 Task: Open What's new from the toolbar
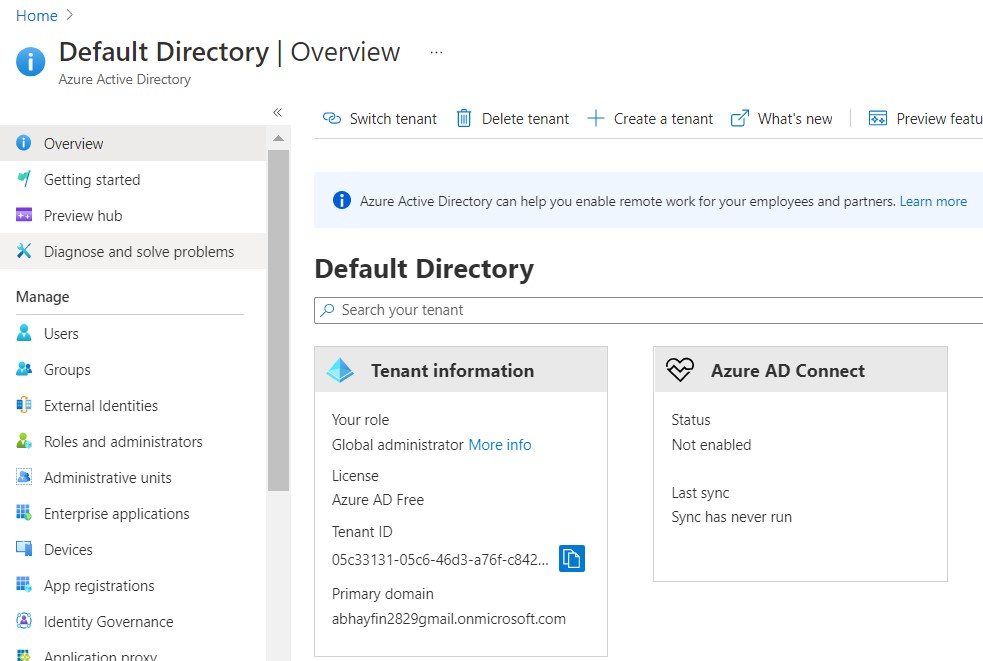pyautogui.click(x=781, y=118)
